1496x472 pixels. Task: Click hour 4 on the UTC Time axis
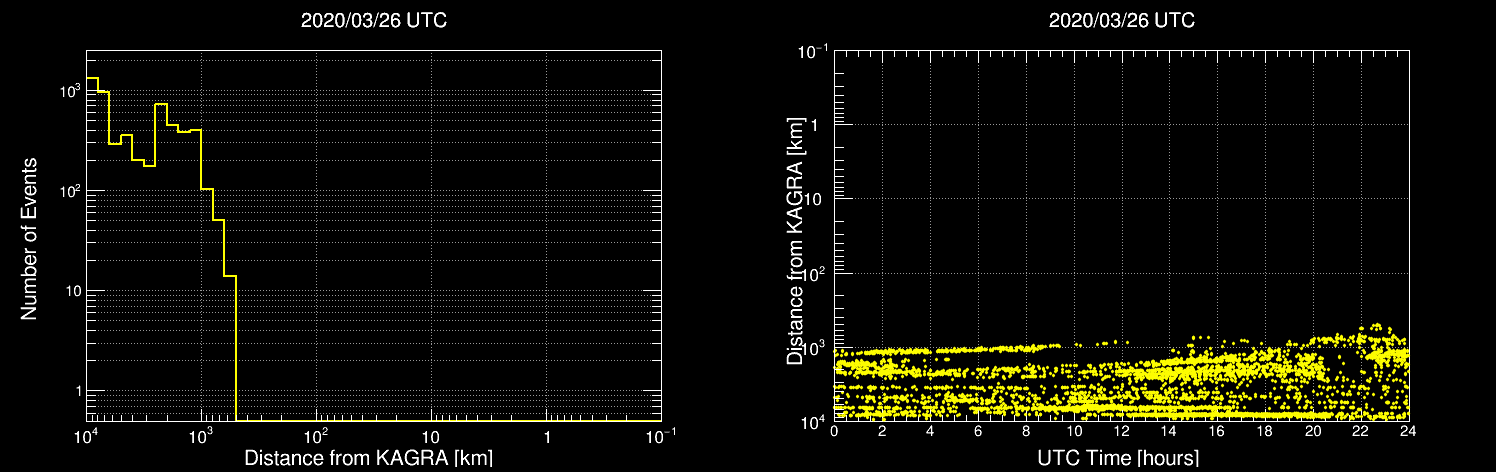coord(930,432)
